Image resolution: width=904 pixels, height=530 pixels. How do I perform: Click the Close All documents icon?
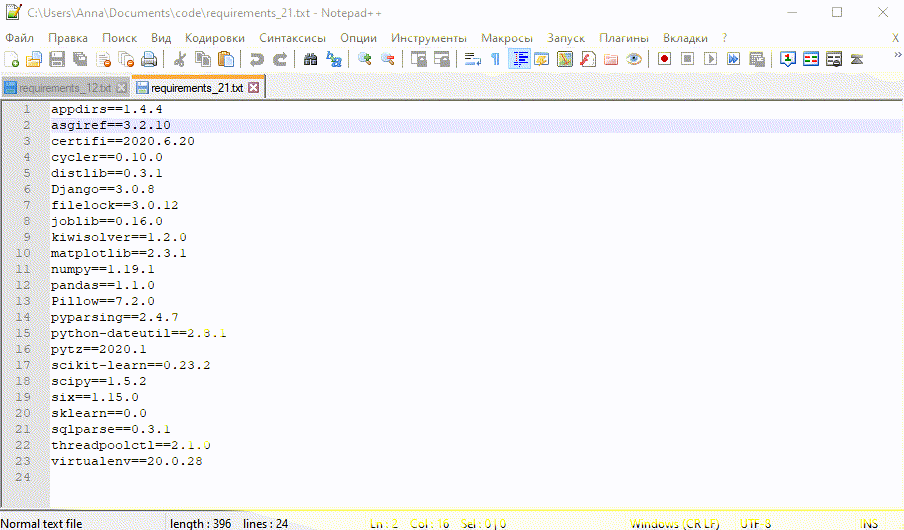126,59
